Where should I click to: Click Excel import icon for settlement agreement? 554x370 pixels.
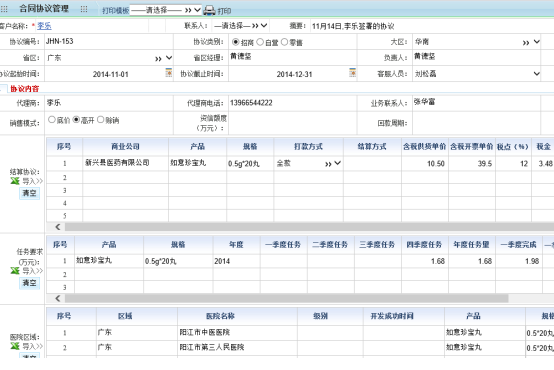[x=15, y=181]
